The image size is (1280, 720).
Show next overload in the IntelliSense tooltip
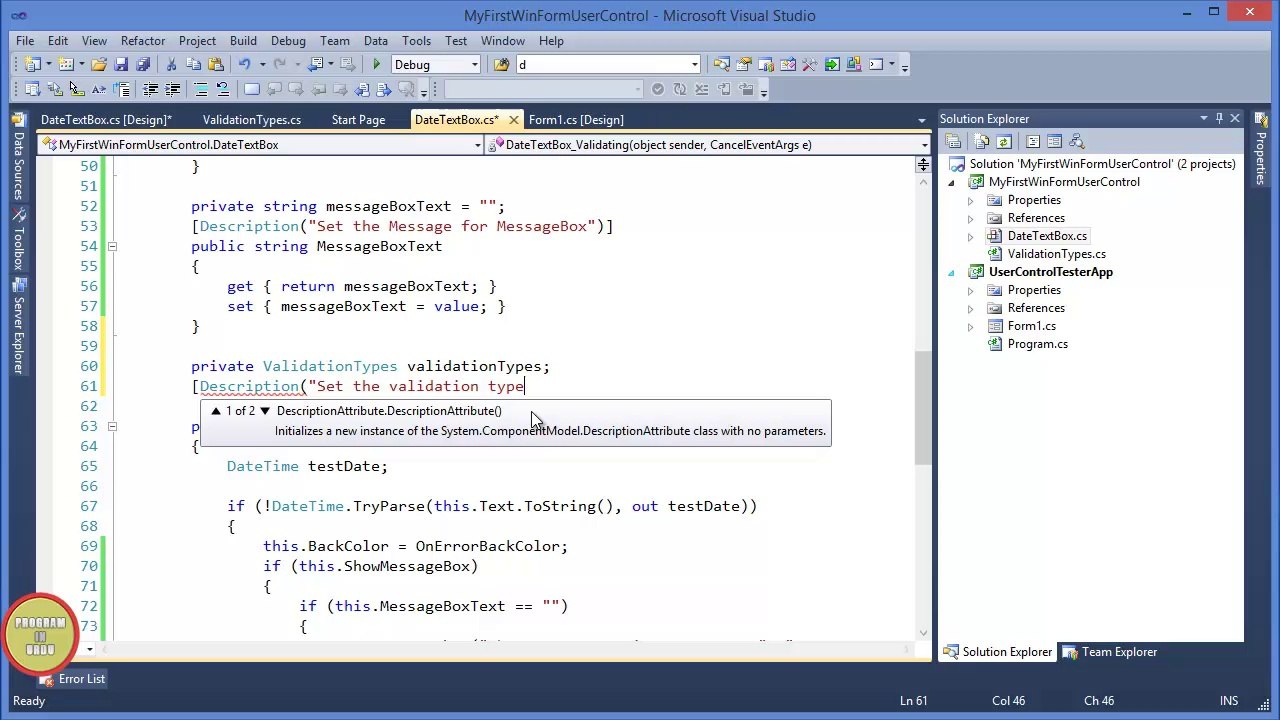[265, 411]
